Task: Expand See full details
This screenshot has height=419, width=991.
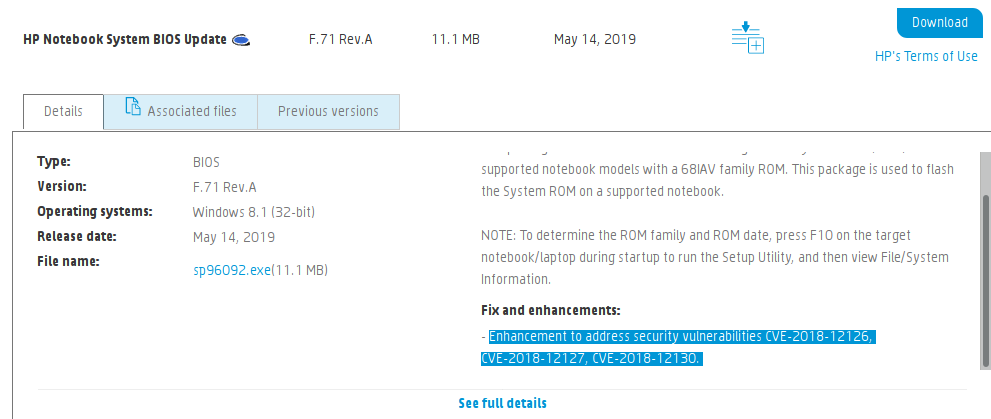Action: click(x=502, y=403)
